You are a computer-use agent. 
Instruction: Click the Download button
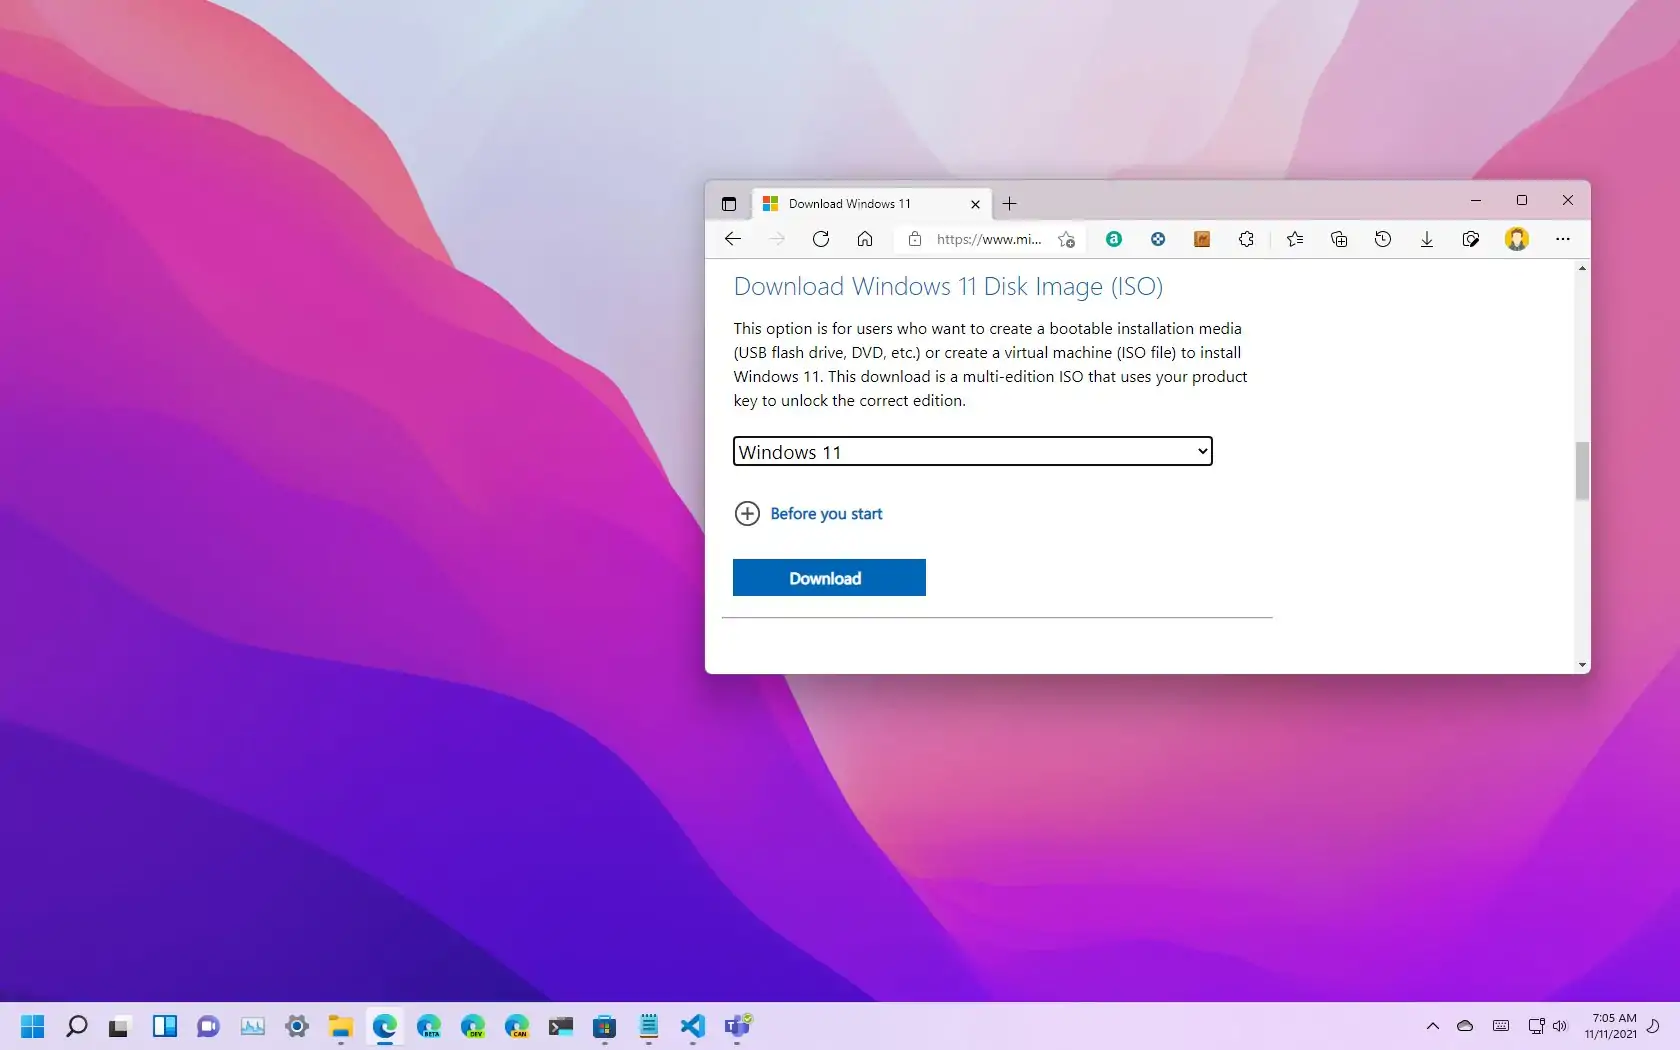828,577
